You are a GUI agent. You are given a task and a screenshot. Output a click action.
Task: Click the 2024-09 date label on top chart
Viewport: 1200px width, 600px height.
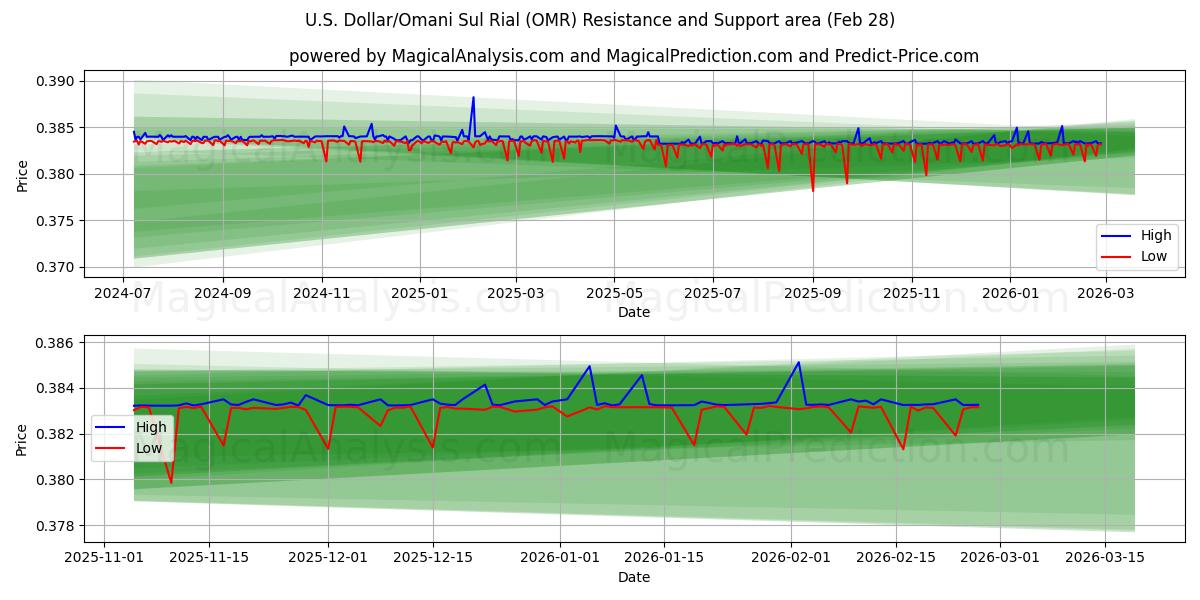(222, 293)
